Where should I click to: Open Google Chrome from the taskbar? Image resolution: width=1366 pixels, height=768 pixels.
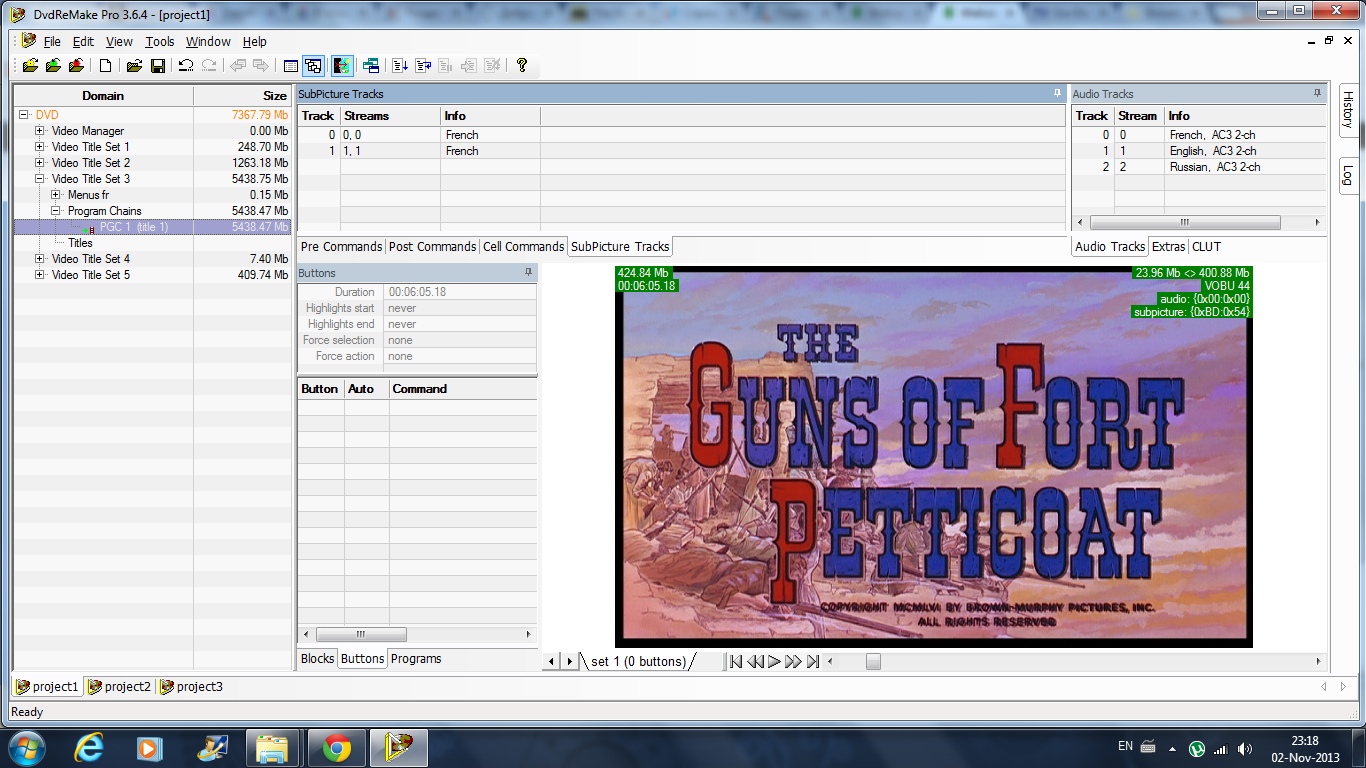pos(337,748)
